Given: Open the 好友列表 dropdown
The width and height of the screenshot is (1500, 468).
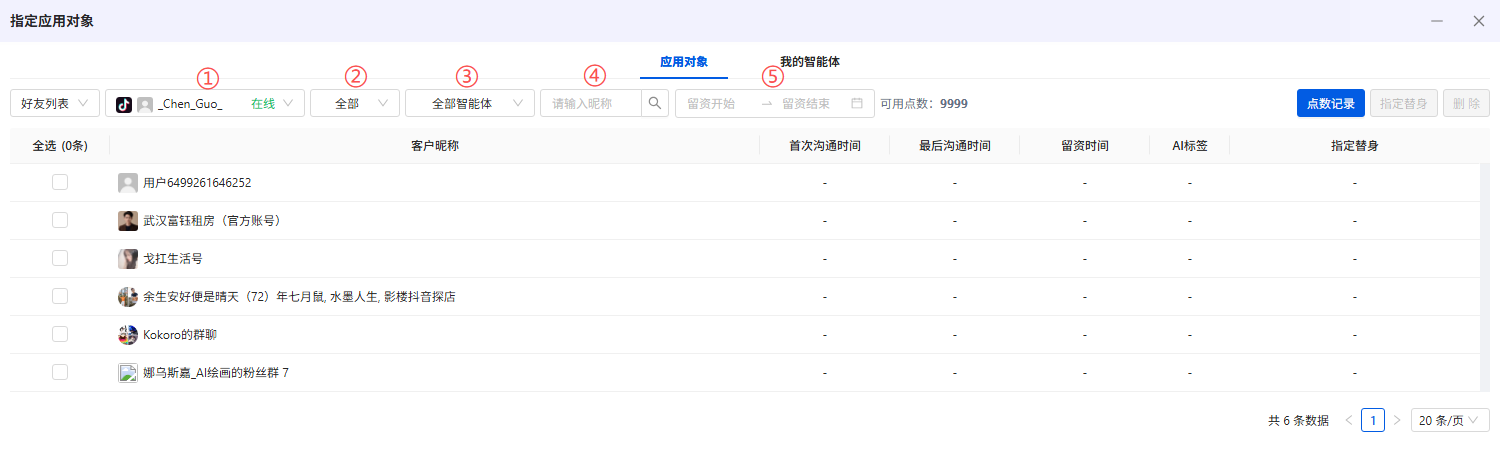Looking at the screenshot, I should [55, 103].
